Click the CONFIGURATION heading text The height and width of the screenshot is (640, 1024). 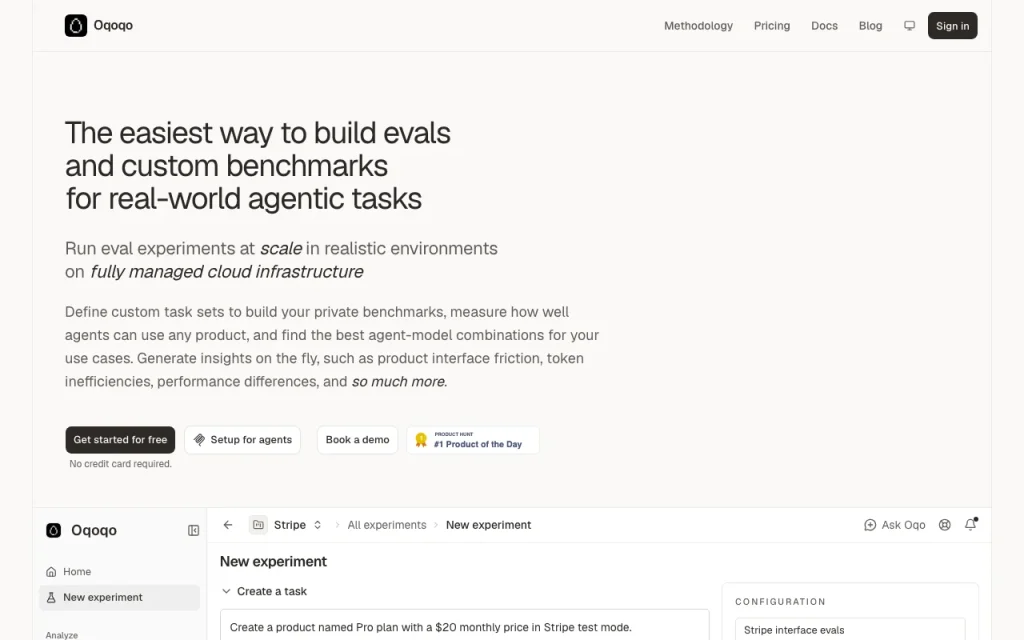pos(780,601)
